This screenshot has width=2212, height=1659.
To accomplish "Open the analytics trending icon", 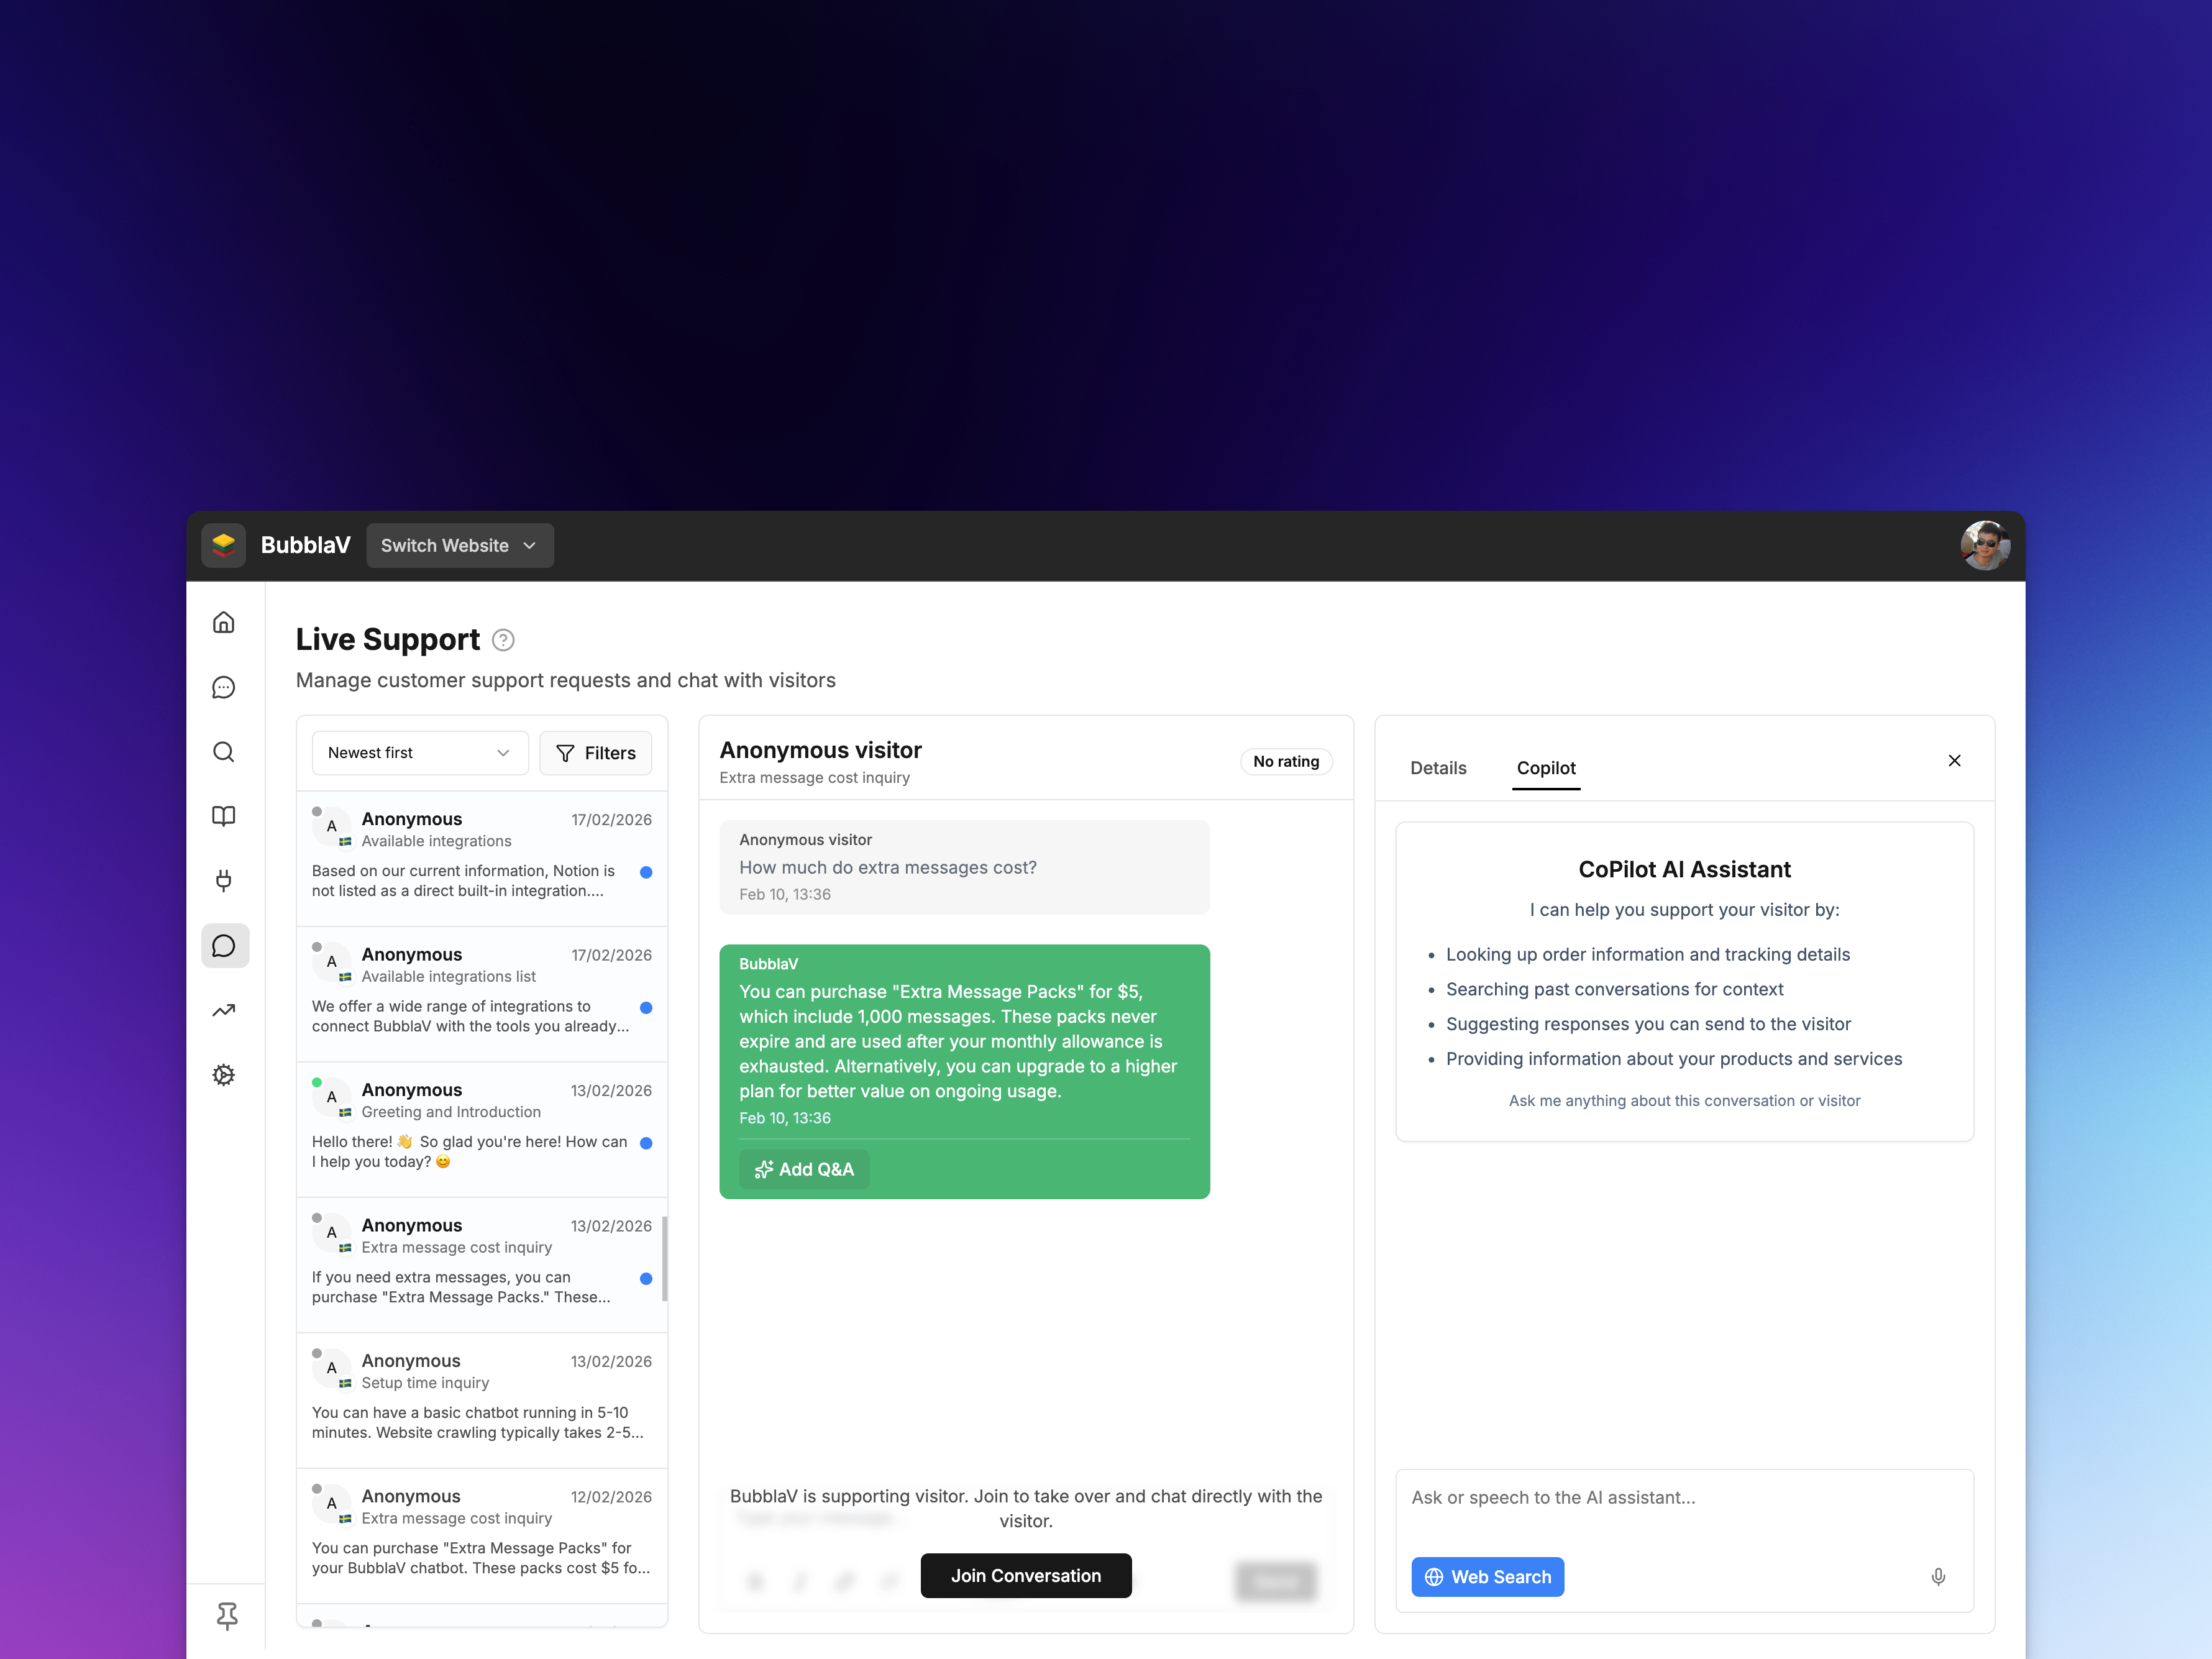I will [224, 1010].
